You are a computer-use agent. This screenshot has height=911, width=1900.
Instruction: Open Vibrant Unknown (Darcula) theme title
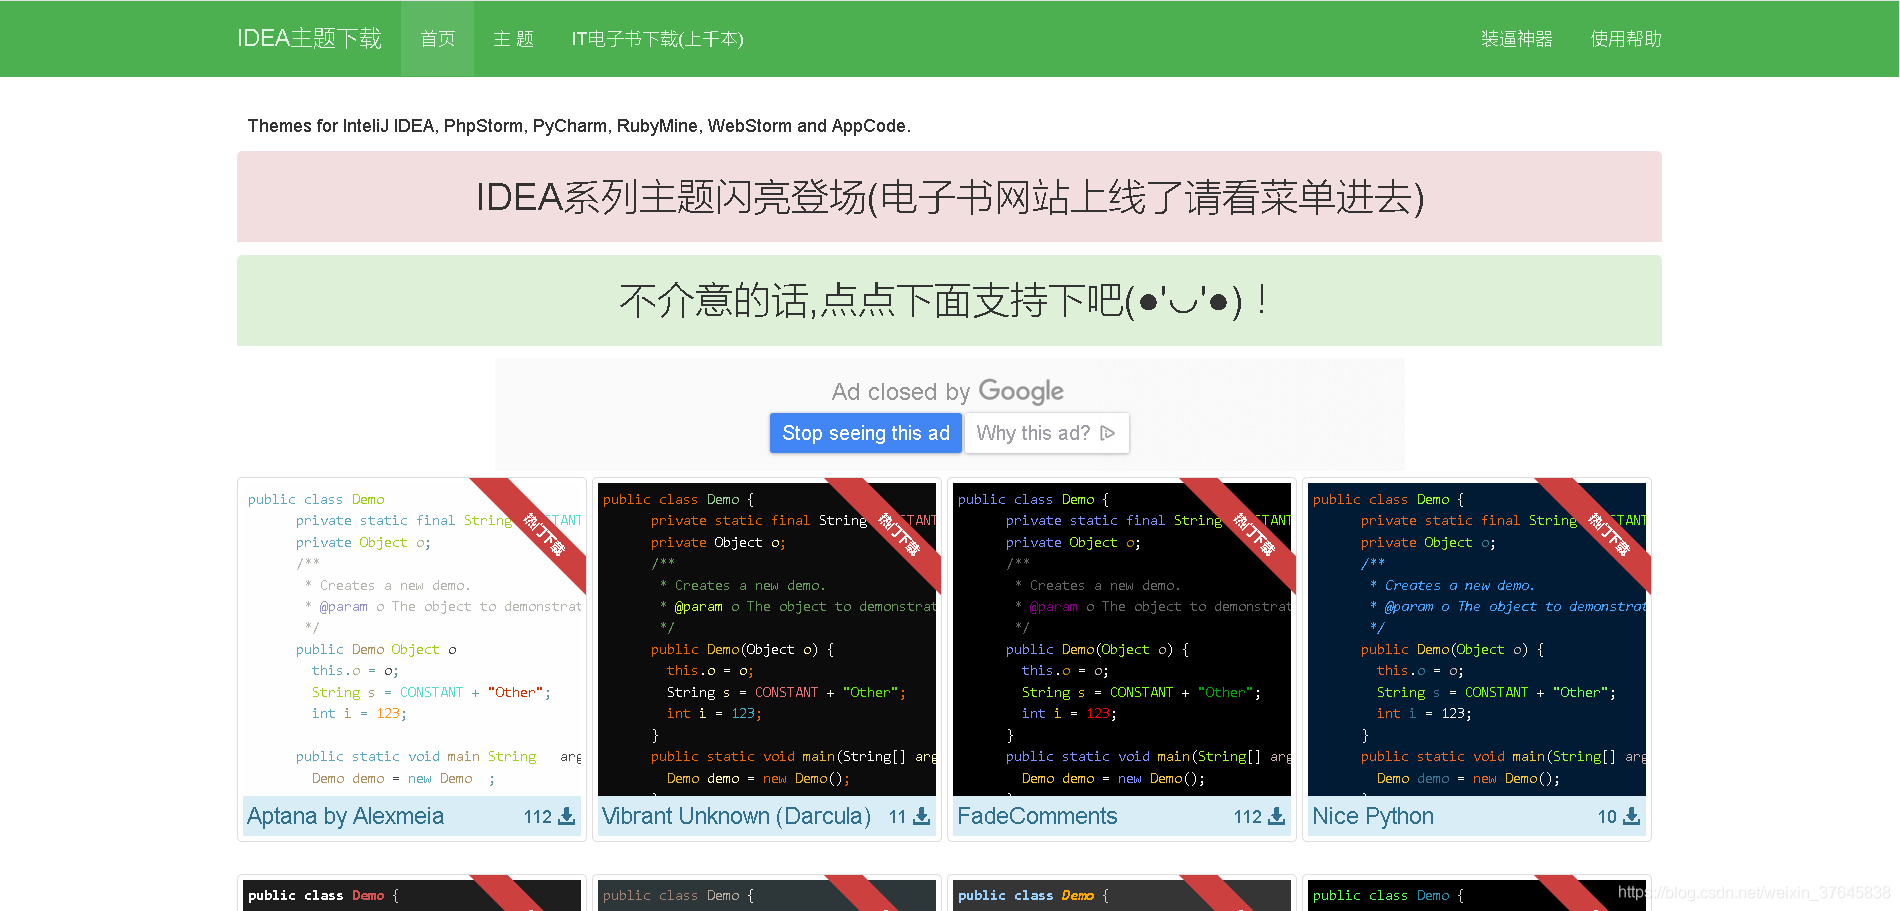(x=736, y=816)
